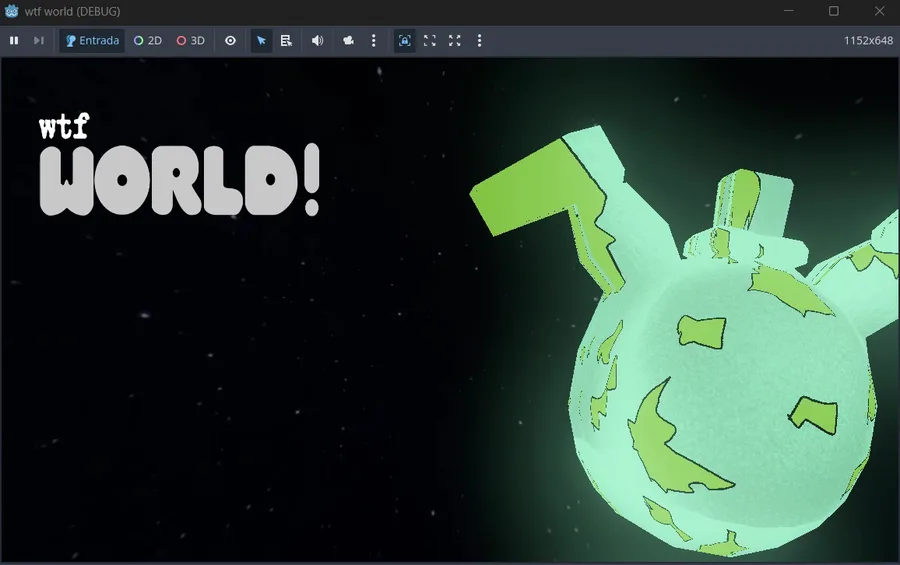Mute the game audio
The image size is (900, 565).
point(317,41)
